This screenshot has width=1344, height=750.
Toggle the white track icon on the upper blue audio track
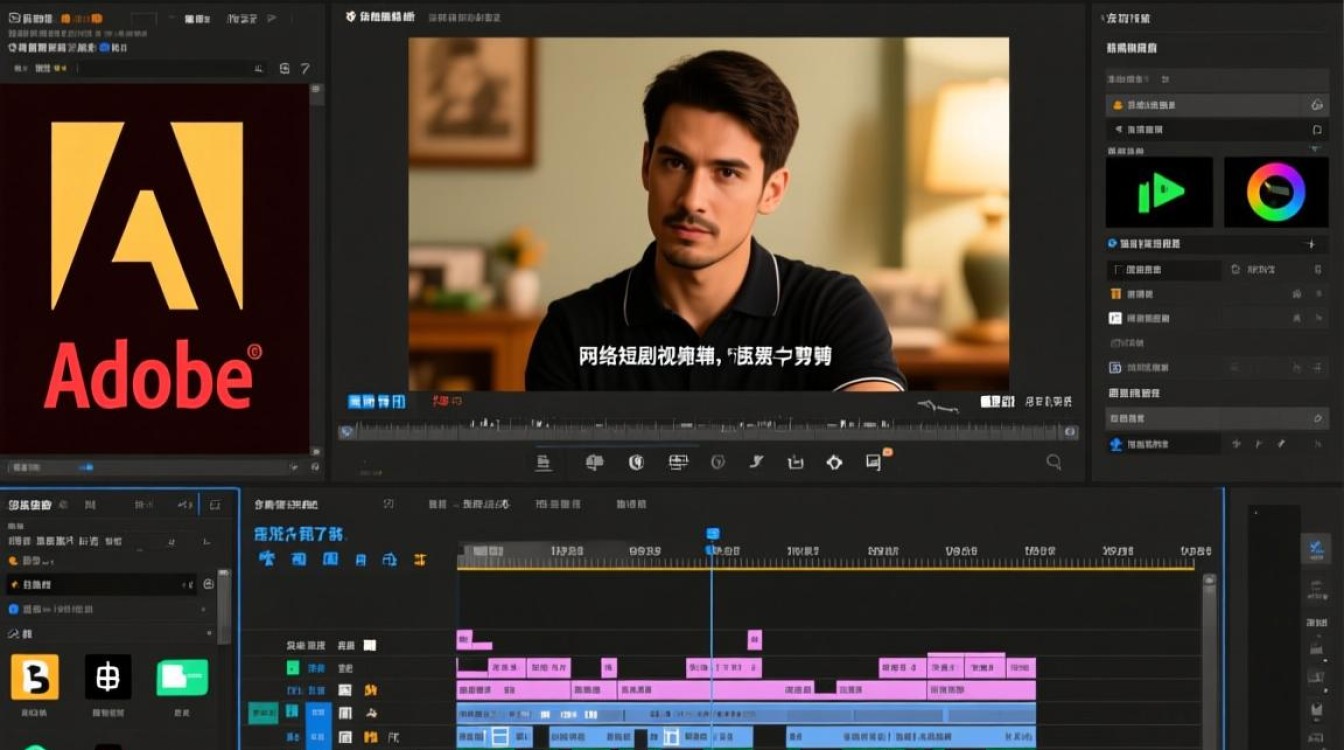coord(345,713)
